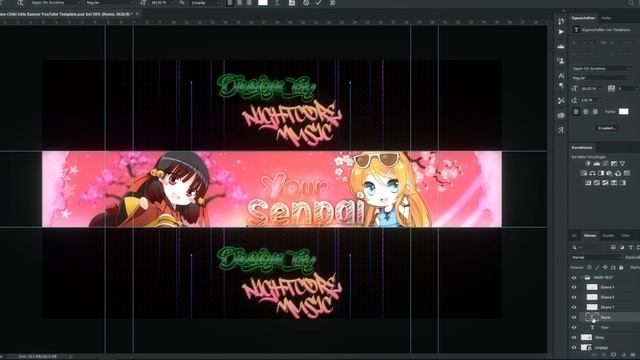Hide the Ebene 7 layer
640x360 pixels.
(573, 307)
